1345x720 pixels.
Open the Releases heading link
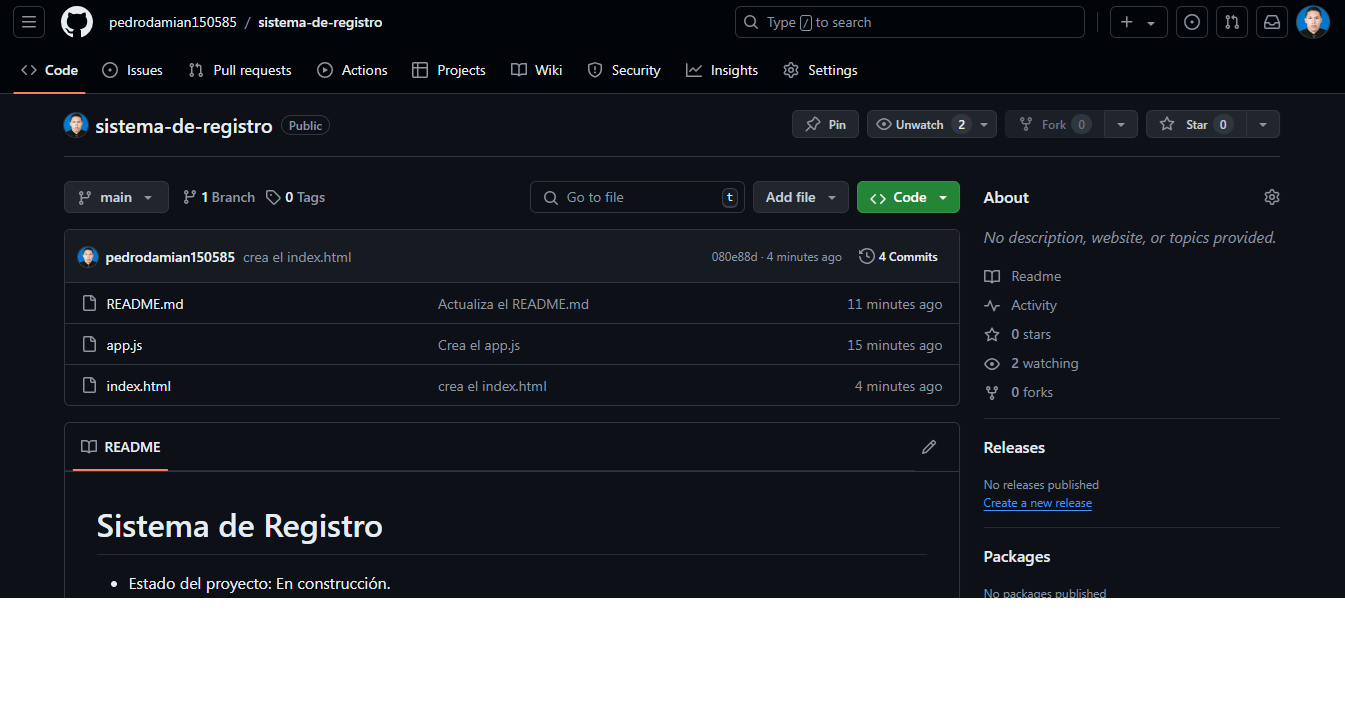point(1014,448)
